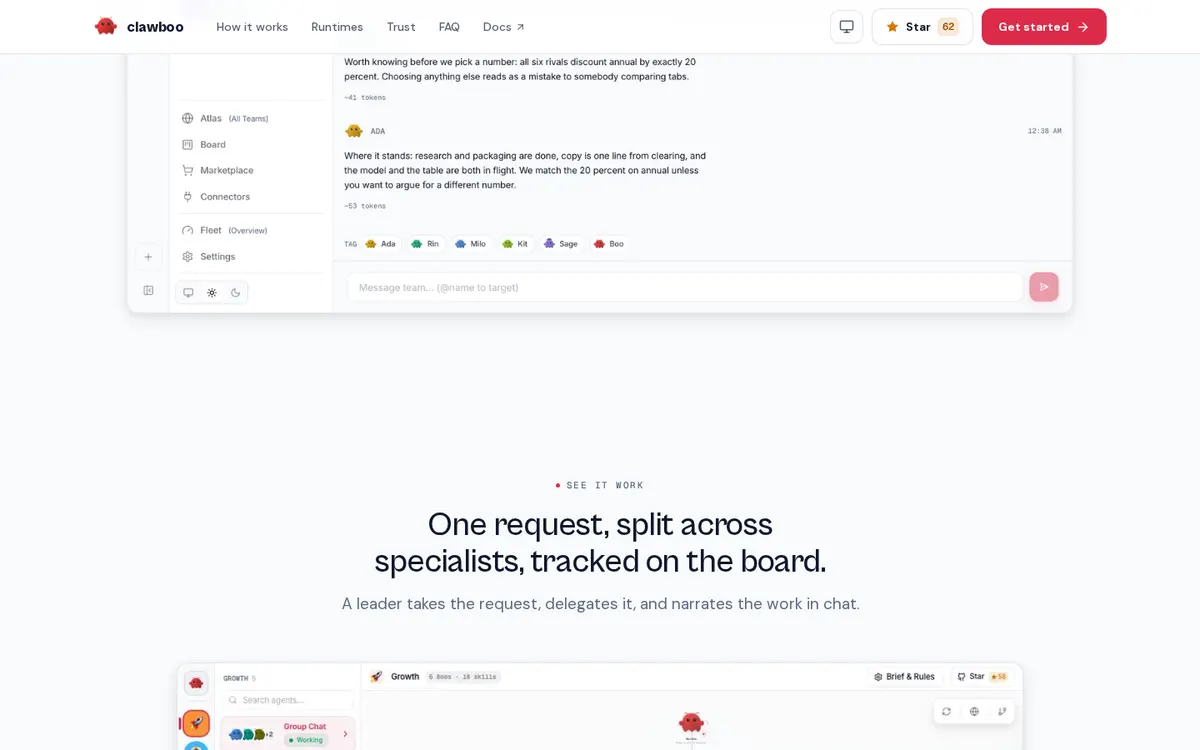
Task: Open the header display theme selector
Action: (x=846, y=27)
